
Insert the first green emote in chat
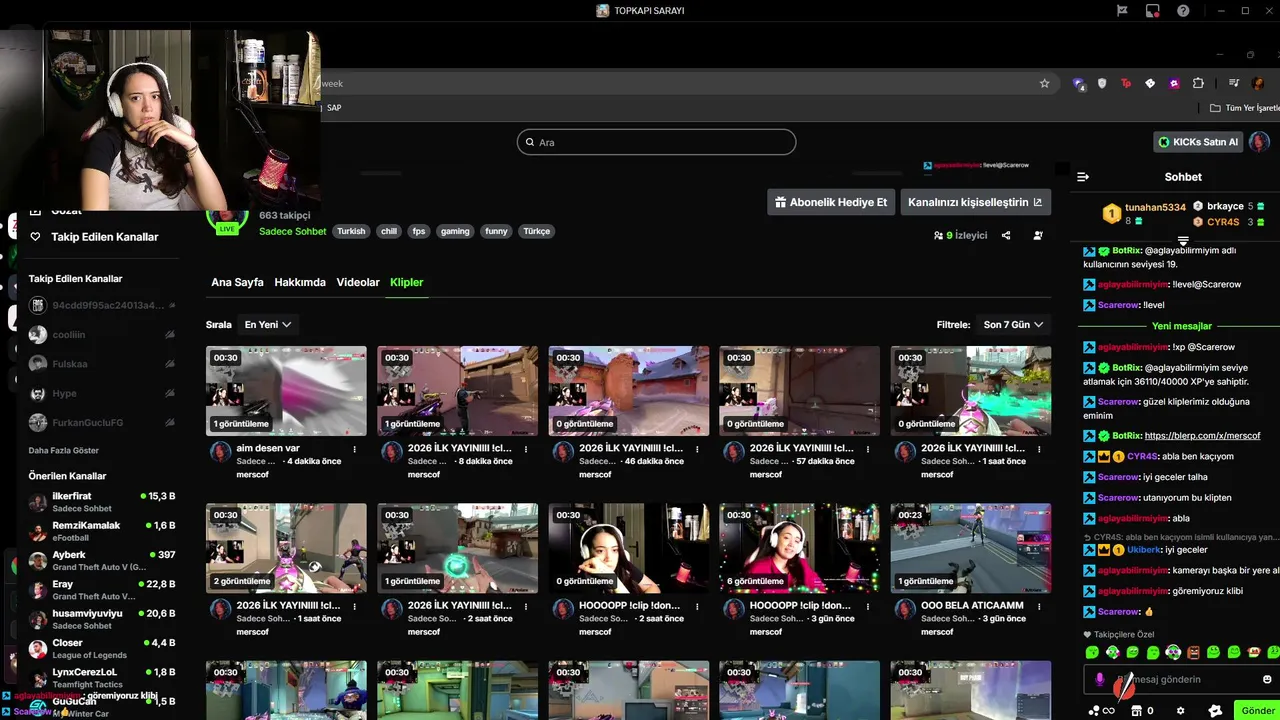tap(1092, 652)
